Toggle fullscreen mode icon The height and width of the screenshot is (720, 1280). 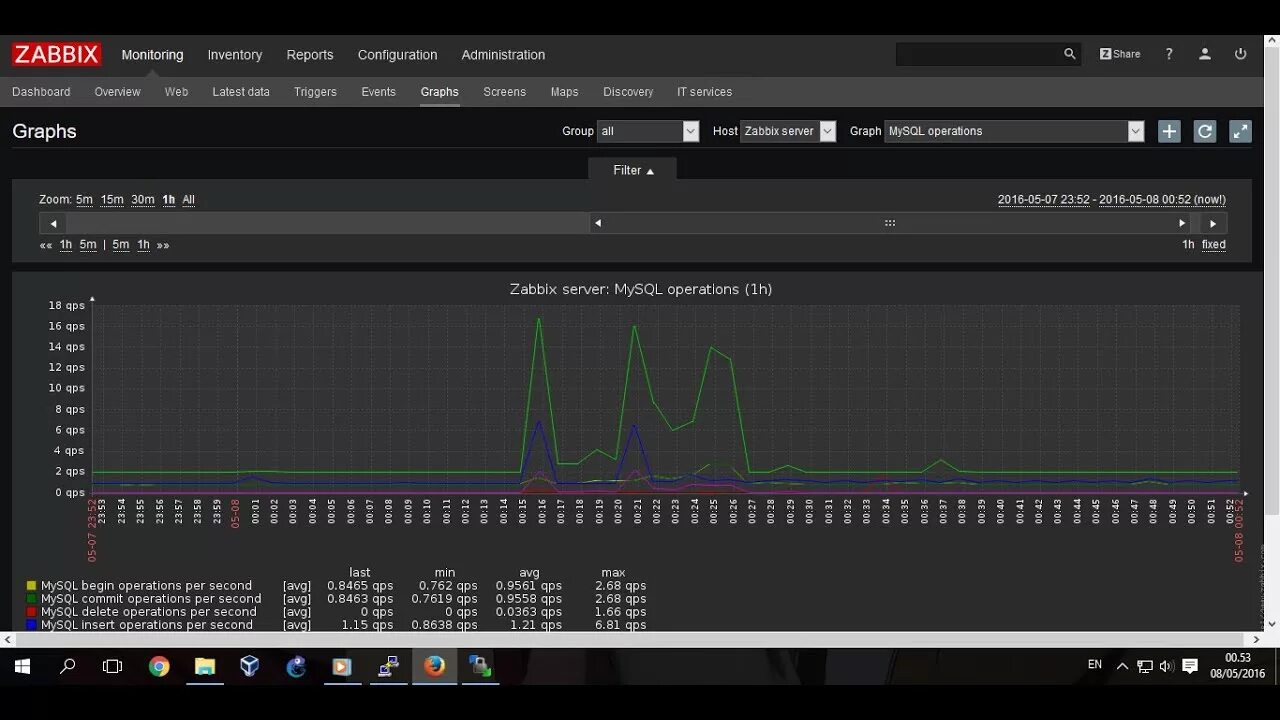(1240, 131)
